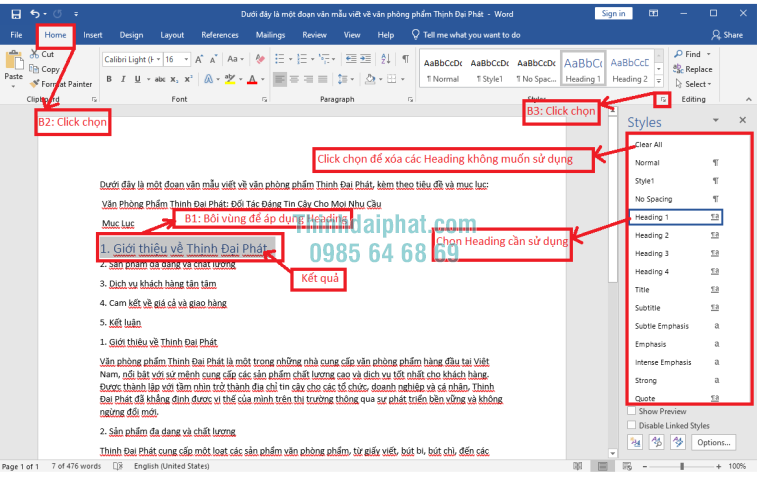Show paragraph marks with the pilcrow icon
Image resolution: width=768 pixels, height=477 pixels.
[406, 59]
